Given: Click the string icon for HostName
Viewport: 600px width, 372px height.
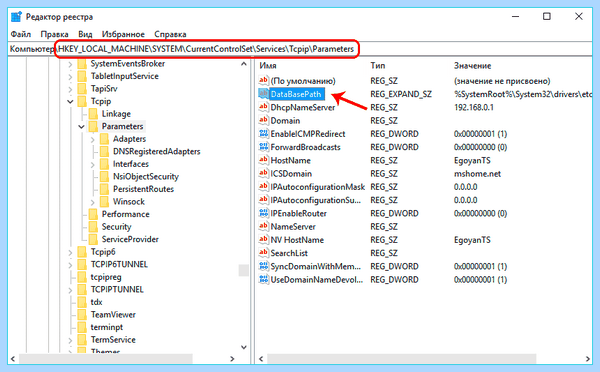Looking at the screenshot, I should coord(263,160).
